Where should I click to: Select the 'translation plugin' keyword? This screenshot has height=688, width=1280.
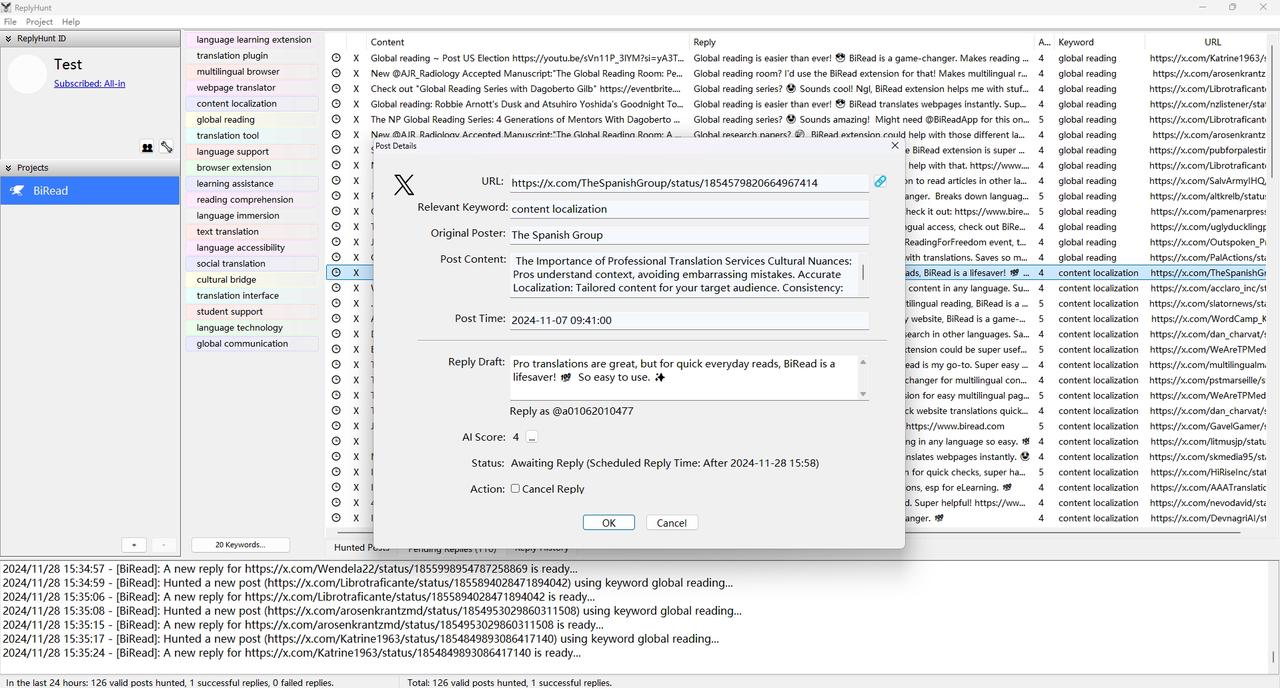(x=252, y=56)
